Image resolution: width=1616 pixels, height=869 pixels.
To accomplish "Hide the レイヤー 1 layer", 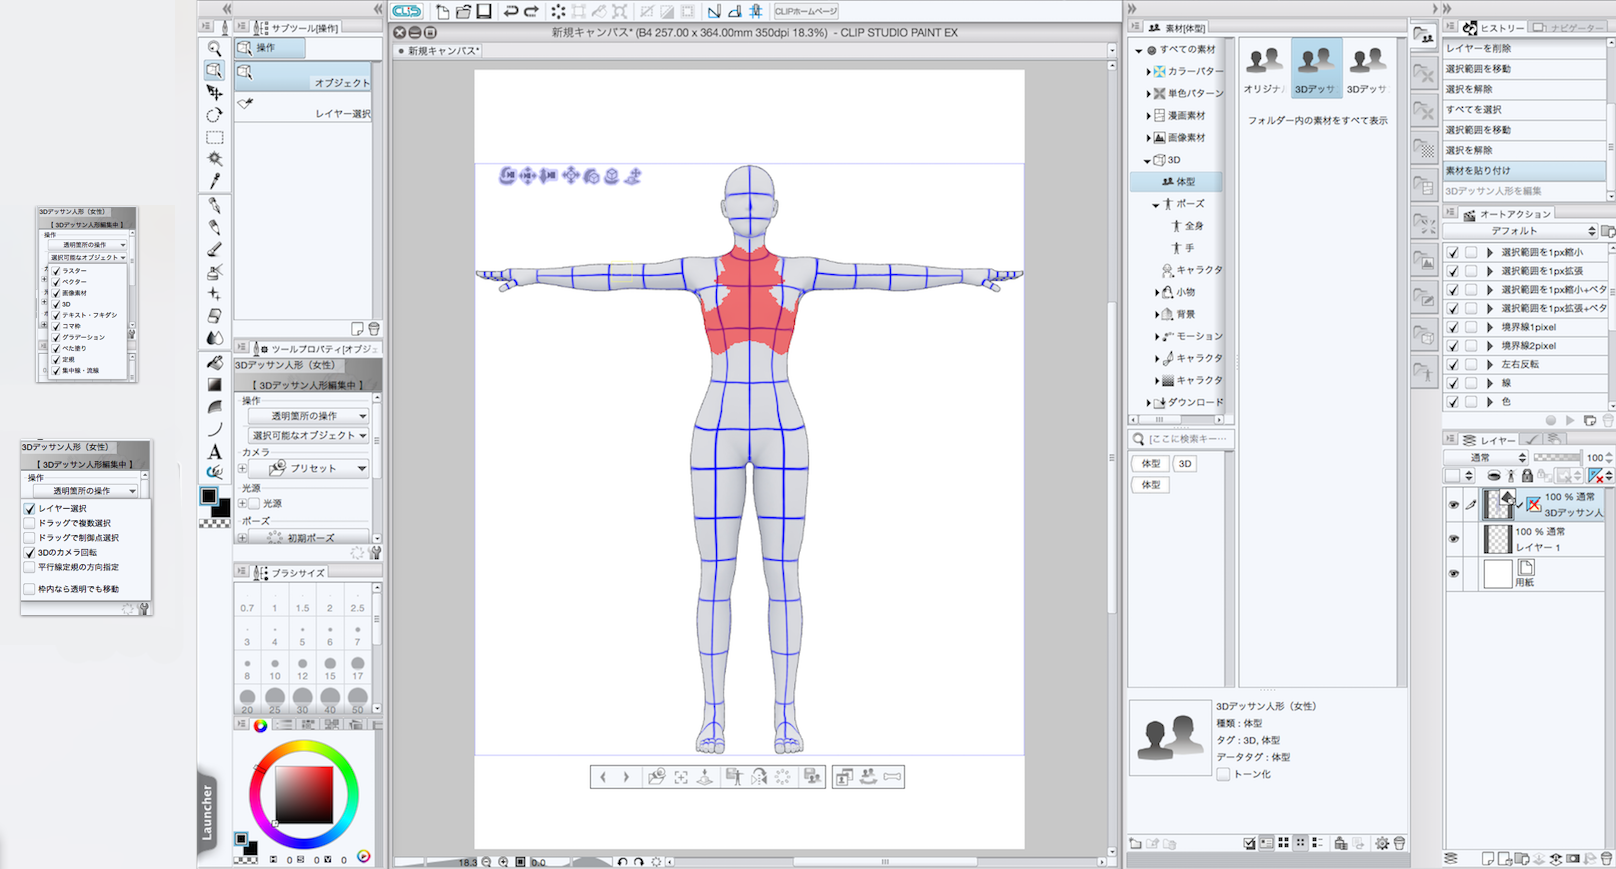I will tap(1453, 539).
